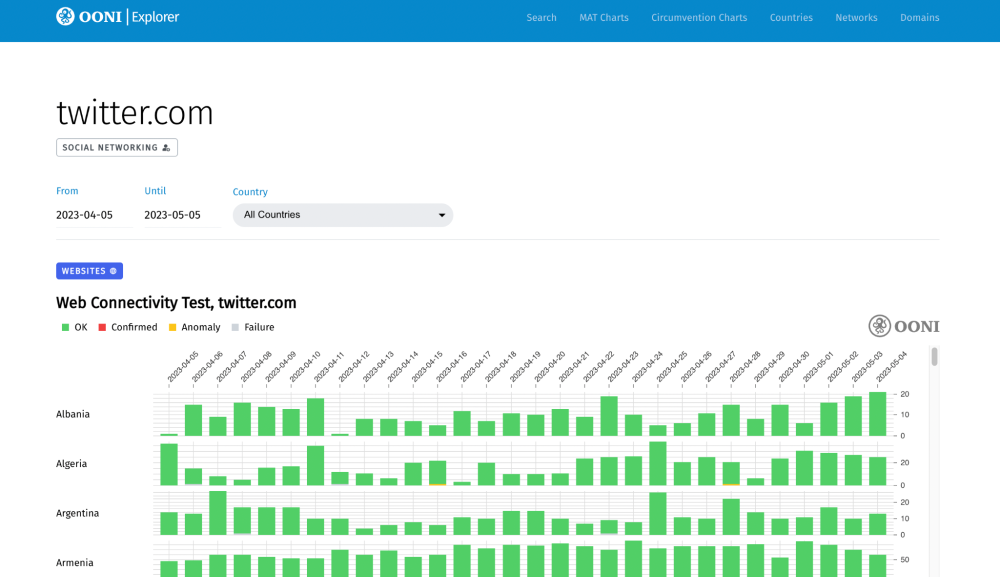The height and width of the screenshot is (577, 1000).
Task: Open the Networks page
Action: coord(856,18)
